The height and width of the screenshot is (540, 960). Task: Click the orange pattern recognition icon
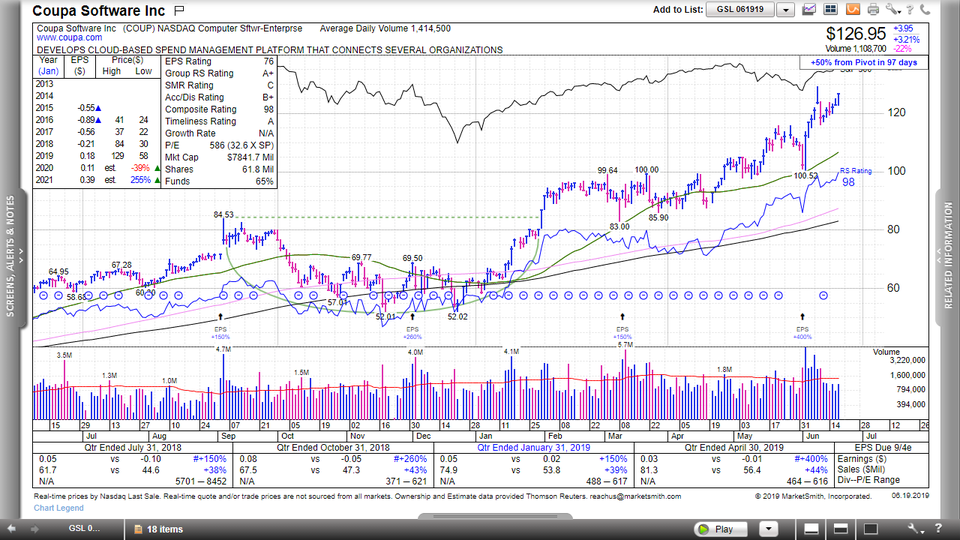(x=852, y=9)
